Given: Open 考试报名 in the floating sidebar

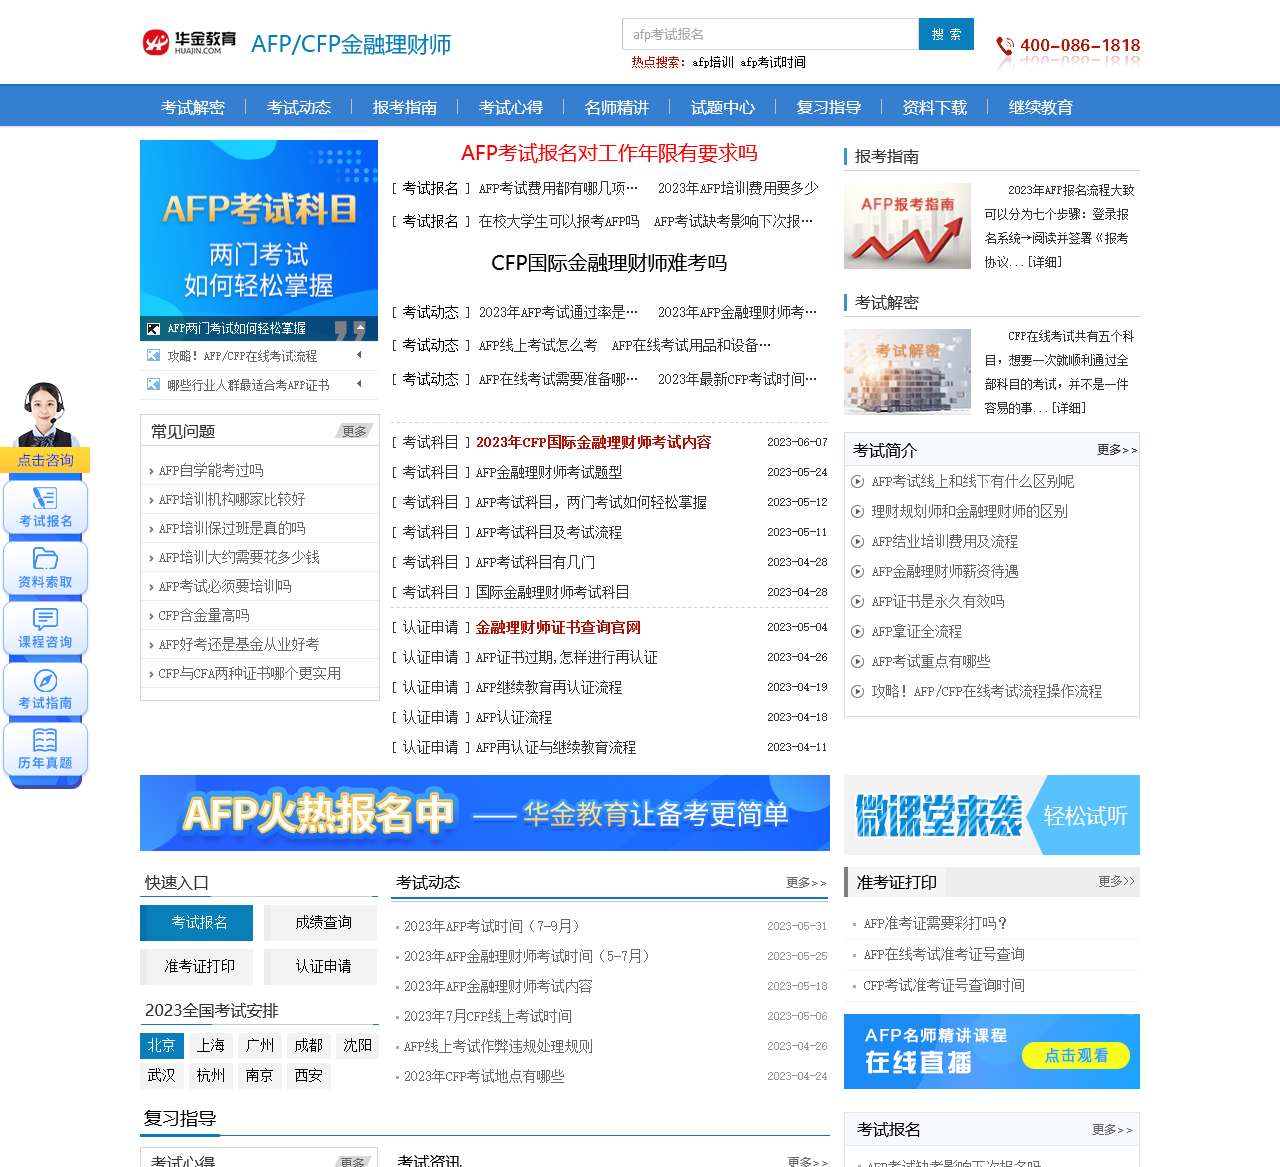Looking at the screenshot, I should 46,508.
